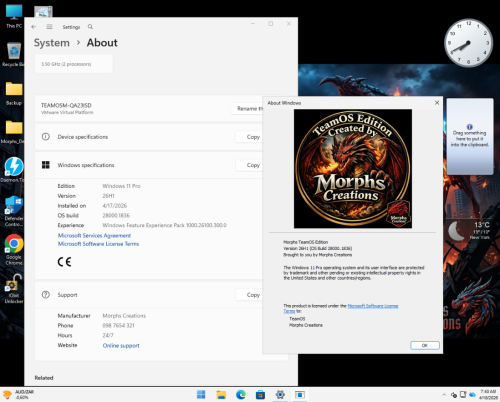
Task: Open Microsoft Software License Terms in Settings
Action: (98, 244)
